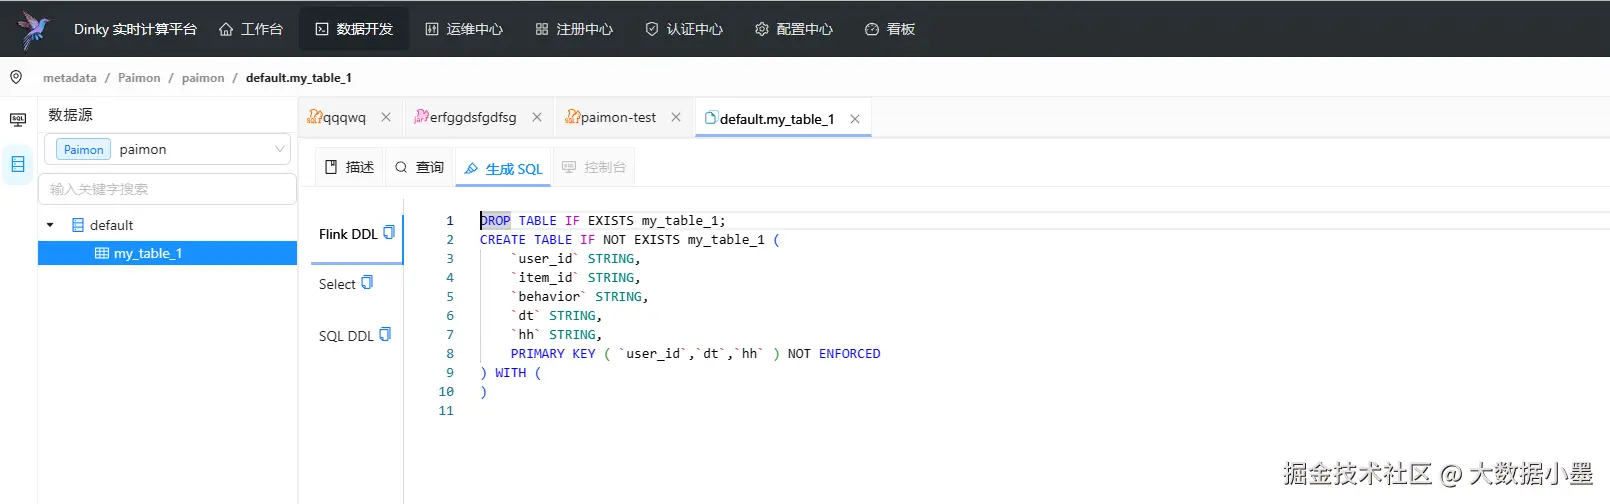This screenshot has width=1610, height=504.
Task: Close the paimon-test tab
Action: 676,117
